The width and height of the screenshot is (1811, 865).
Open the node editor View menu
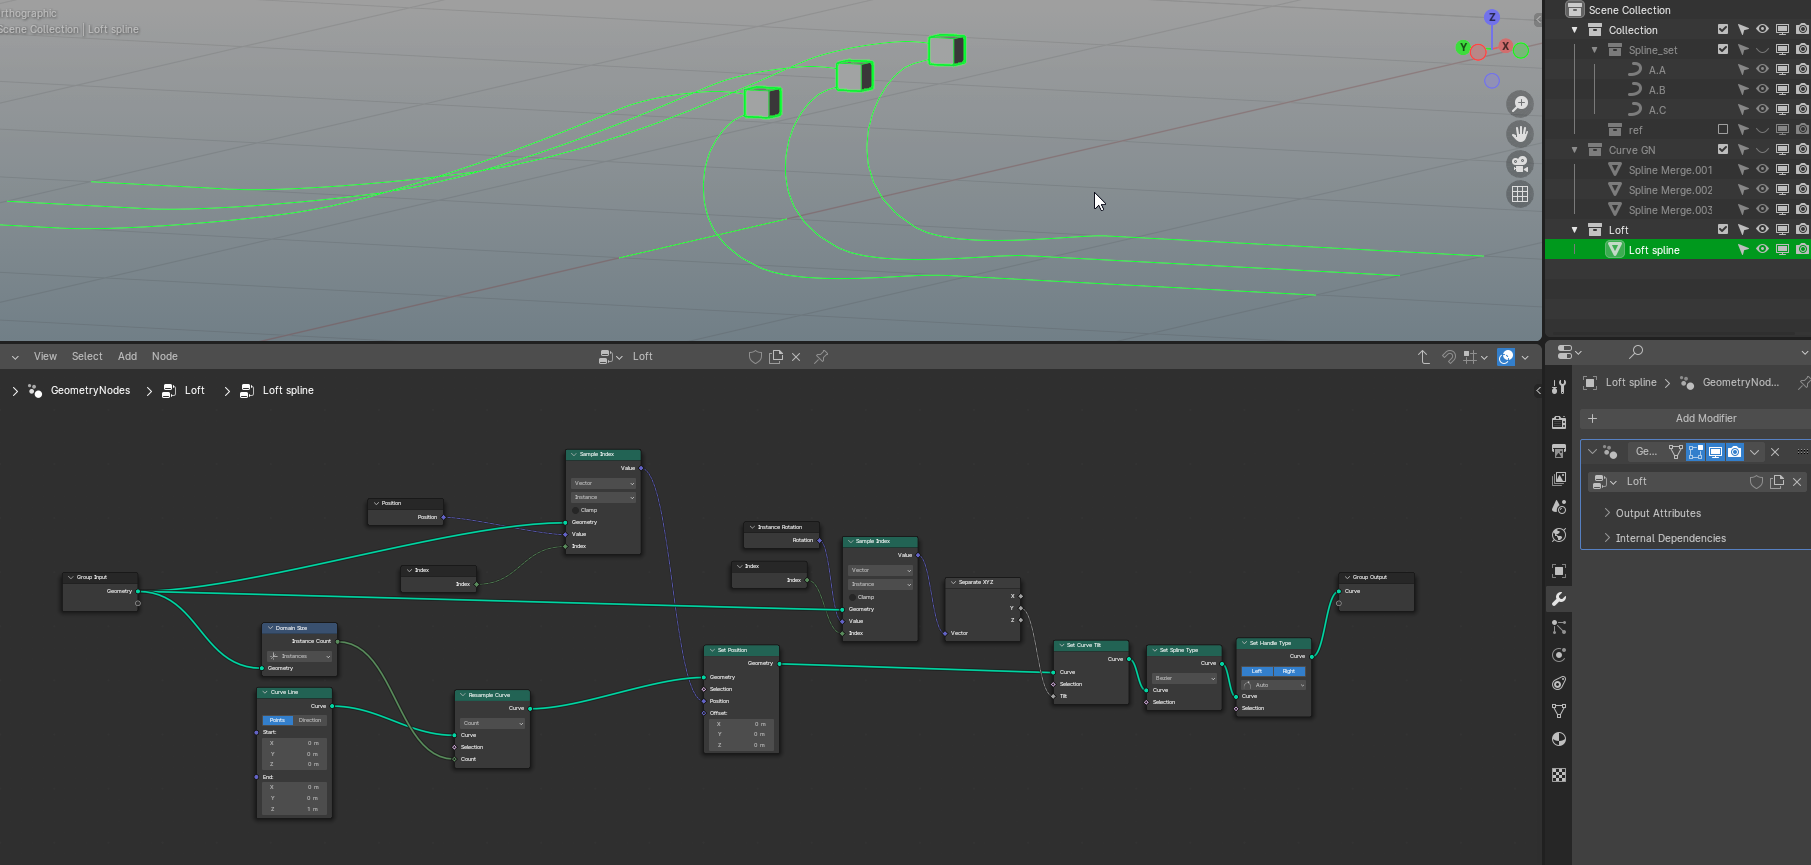[45, 357]
